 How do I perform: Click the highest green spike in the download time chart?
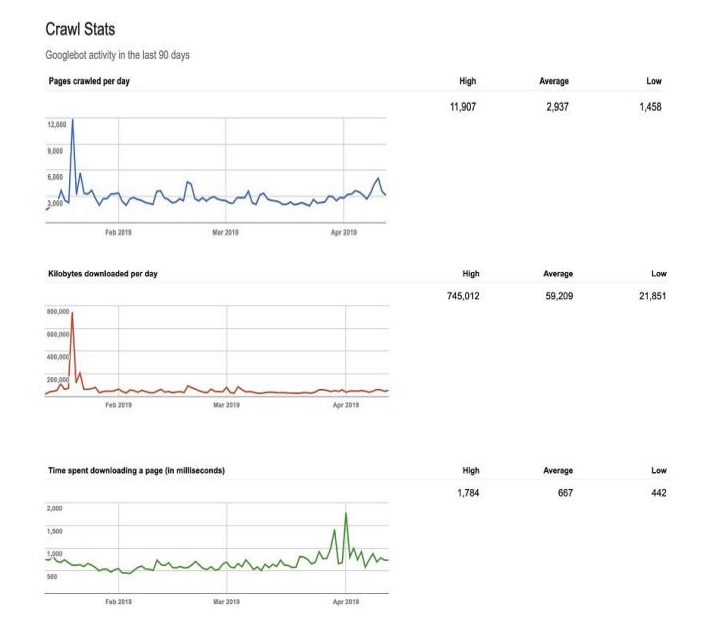[x=345, y=515]
